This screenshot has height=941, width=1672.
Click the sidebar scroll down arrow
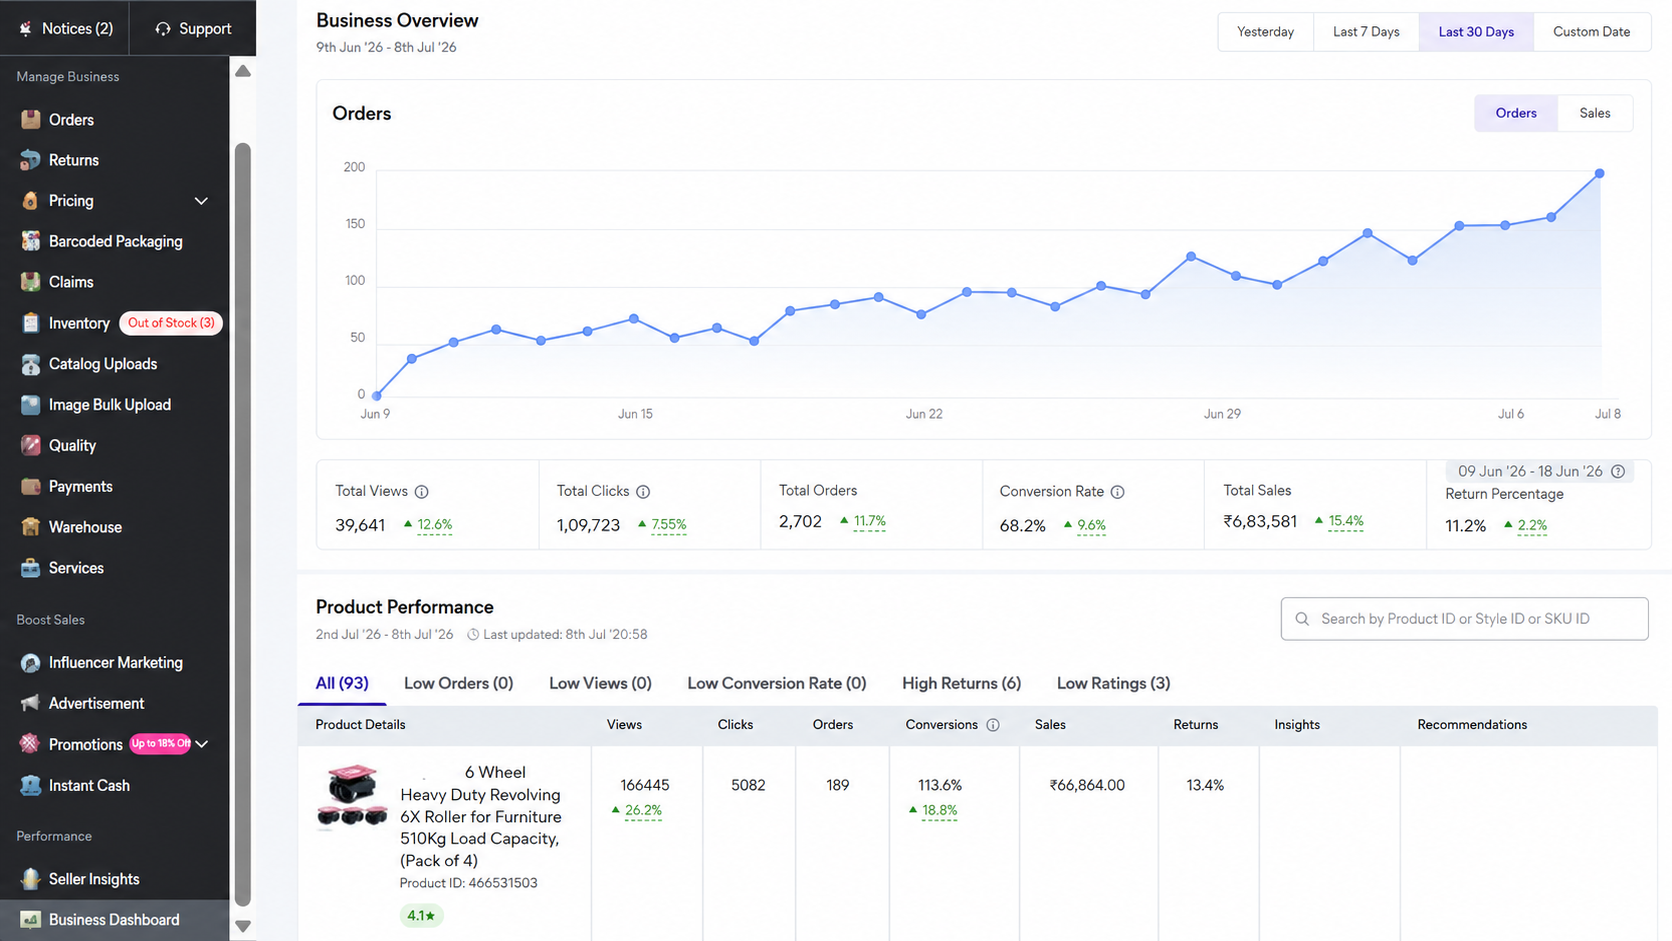243,927
